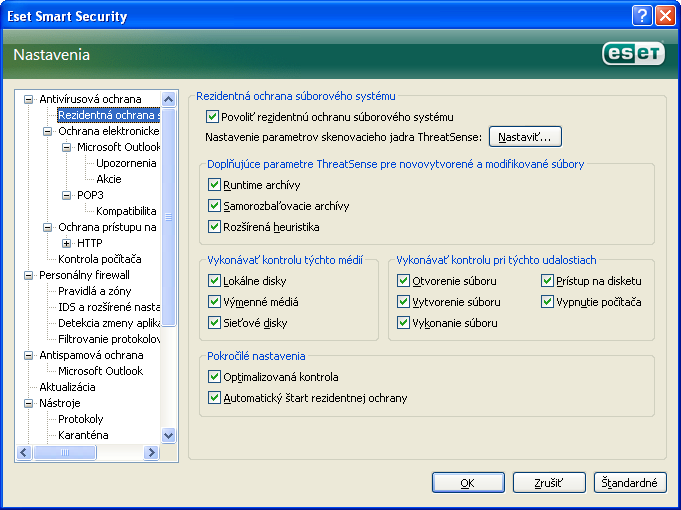Click the tree horizontal scrollbar thumb
Image resolution: width=681 pixels, height=510 pixels.
tap(64, 452)
